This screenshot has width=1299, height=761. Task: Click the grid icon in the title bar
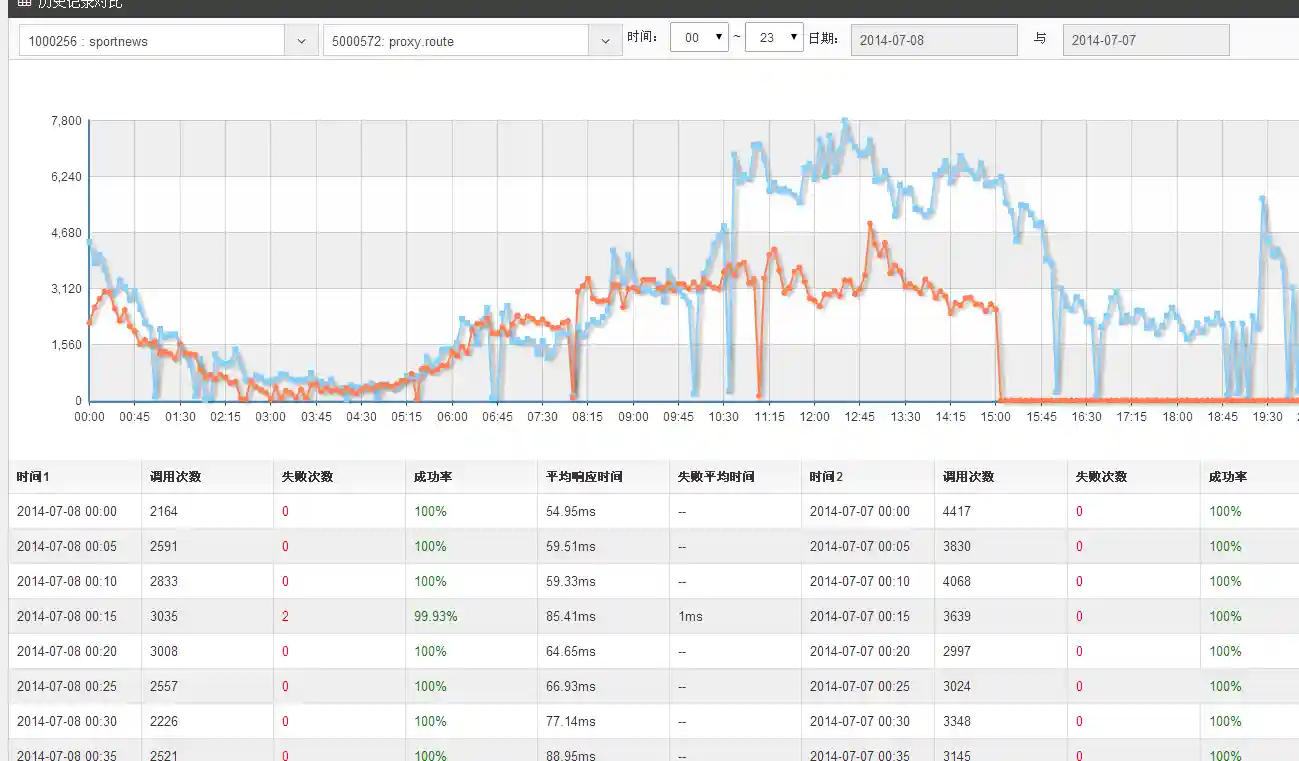point(25,3)
